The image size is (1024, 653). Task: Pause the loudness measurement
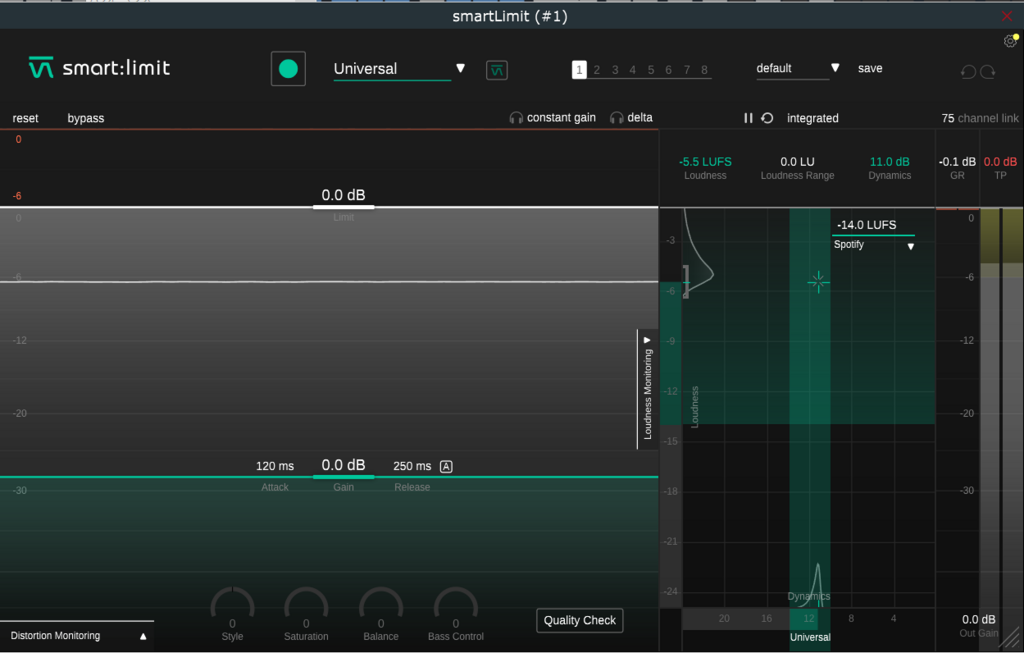click(748, 118)
